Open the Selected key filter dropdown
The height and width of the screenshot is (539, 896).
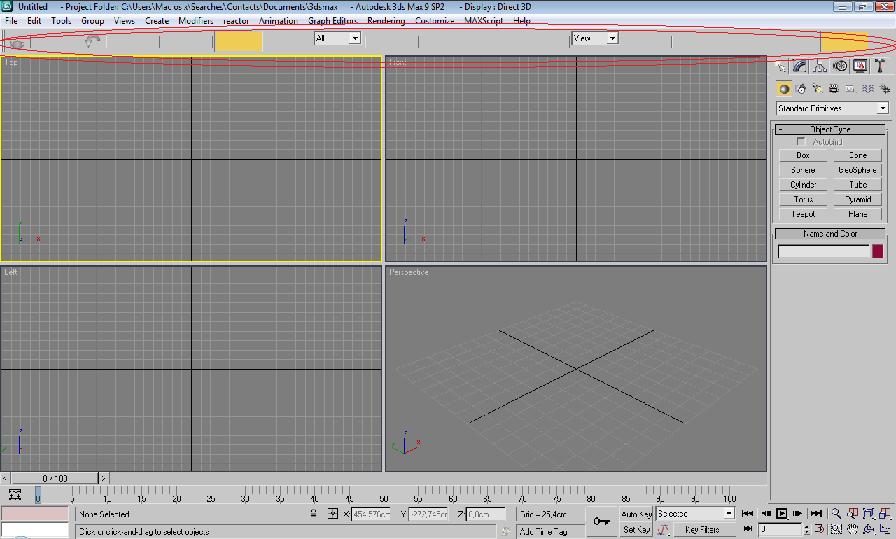tap(695, 513)
